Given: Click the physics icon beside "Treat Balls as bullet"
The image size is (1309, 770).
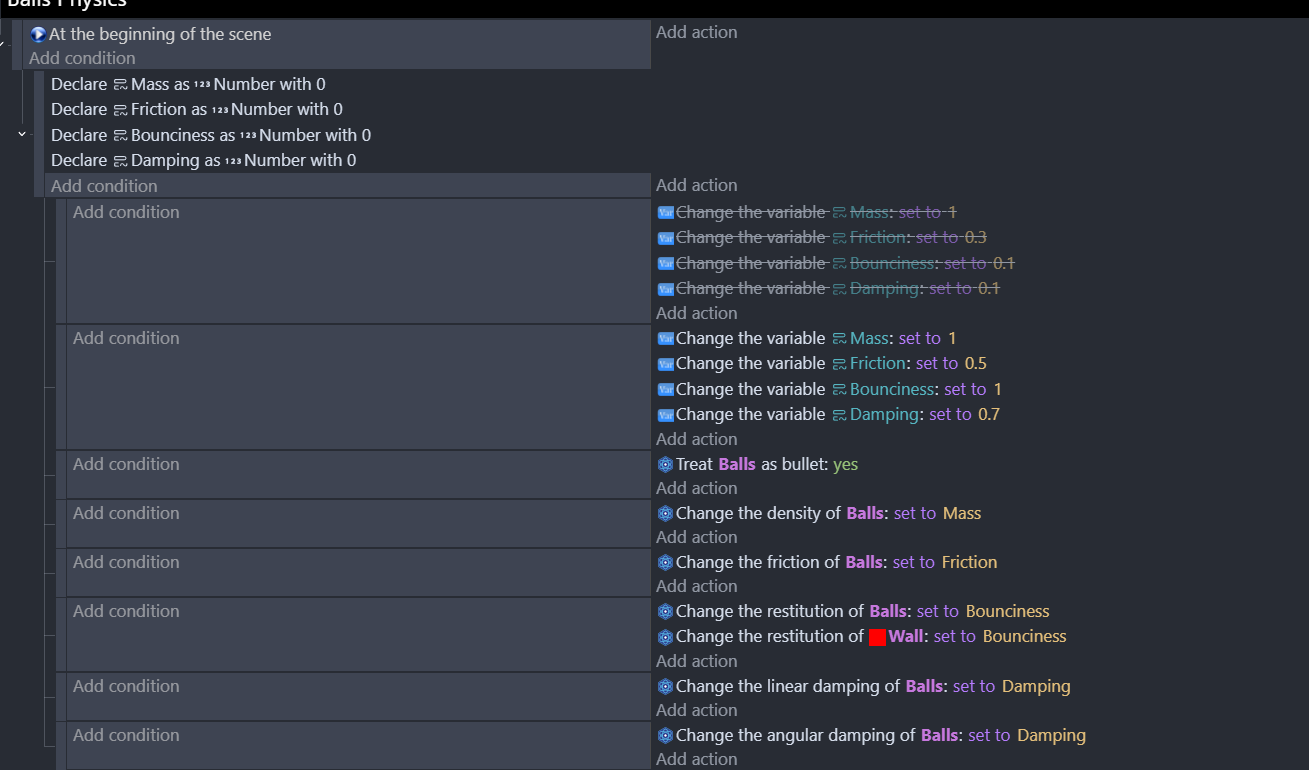Looking at the screenshot, I should coord(665,465).
